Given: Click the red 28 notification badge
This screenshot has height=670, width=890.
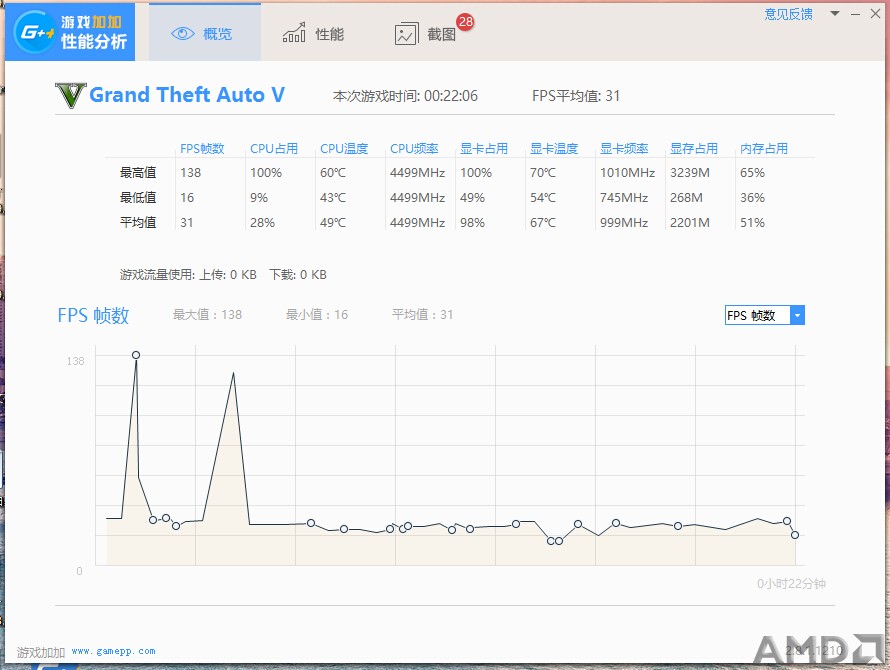Looking at the screenshot, I should point(465,22).
